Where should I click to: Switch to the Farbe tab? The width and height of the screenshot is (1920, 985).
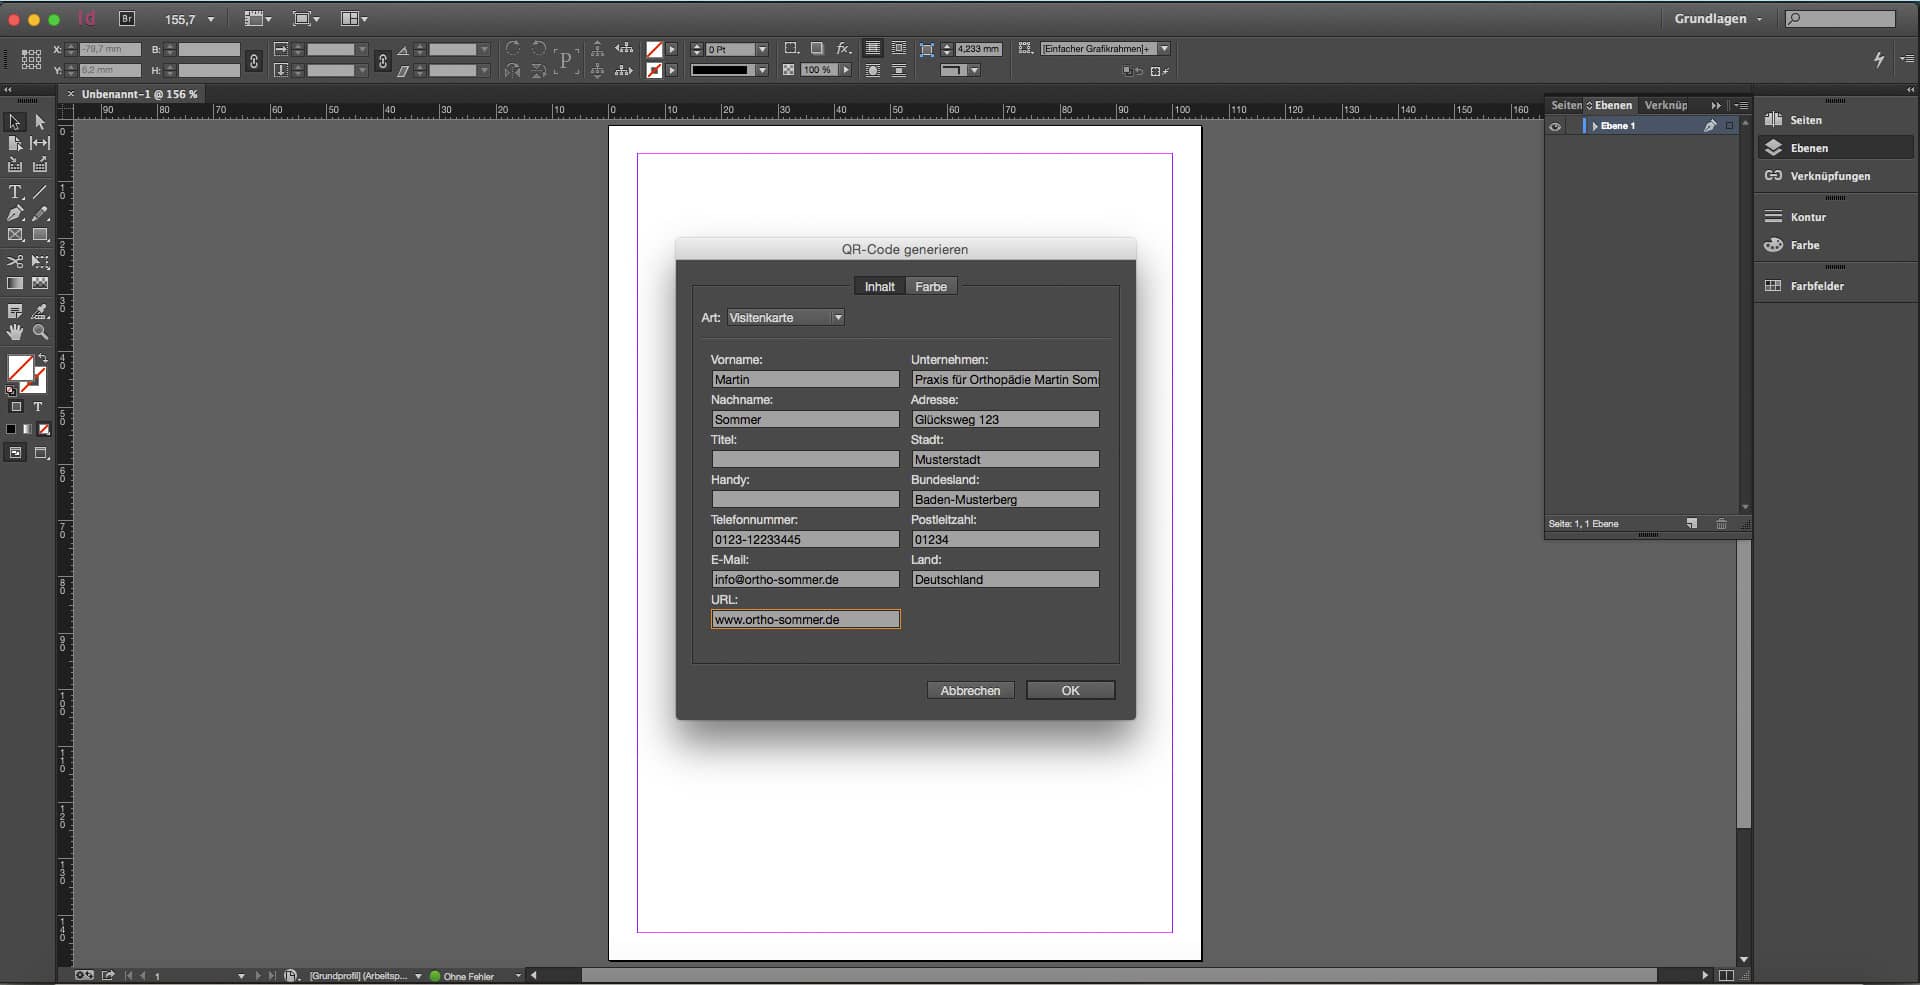(x=930, y=287)
